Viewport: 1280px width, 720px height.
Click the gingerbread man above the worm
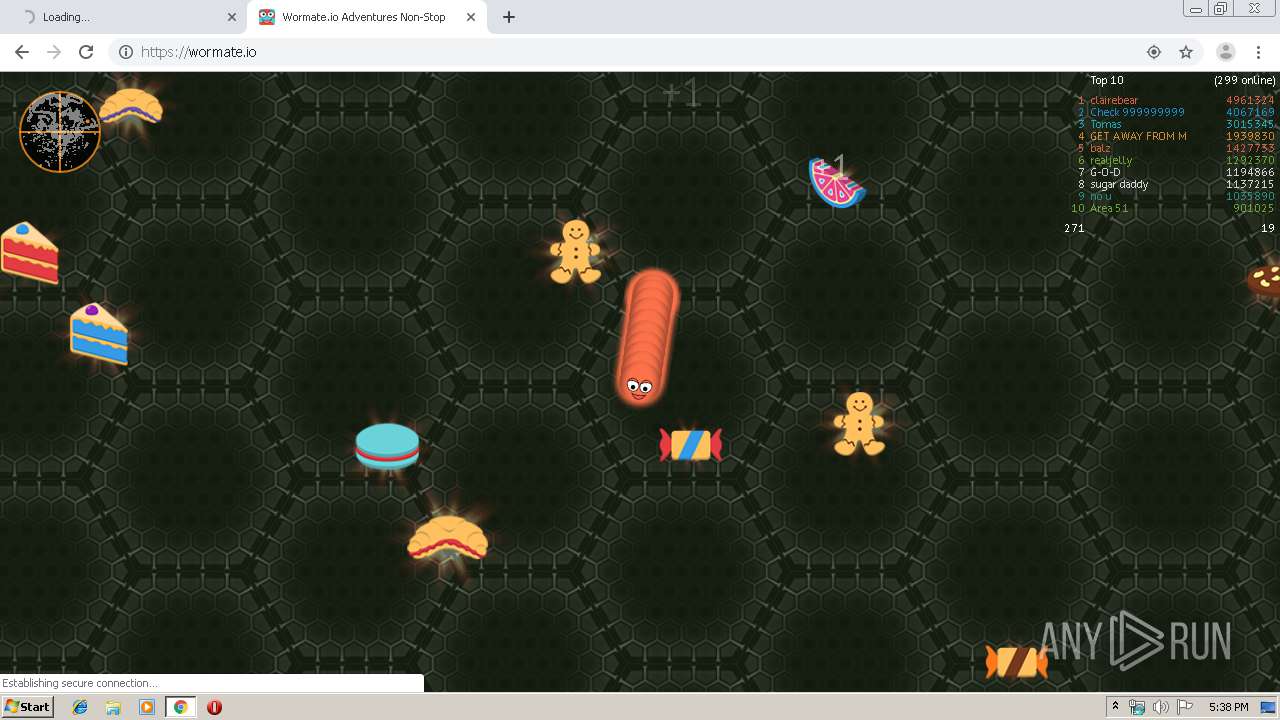575,251
